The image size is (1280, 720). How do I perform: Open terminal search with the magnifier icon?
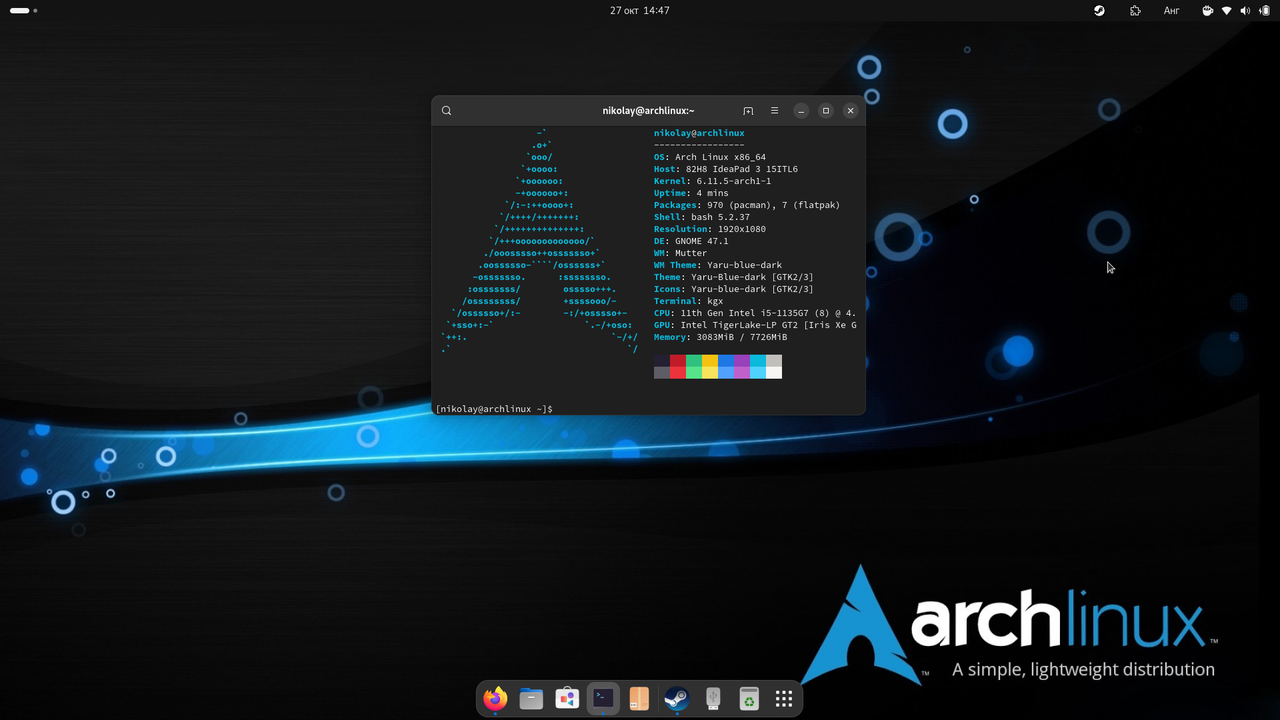(x=447, y=111)
